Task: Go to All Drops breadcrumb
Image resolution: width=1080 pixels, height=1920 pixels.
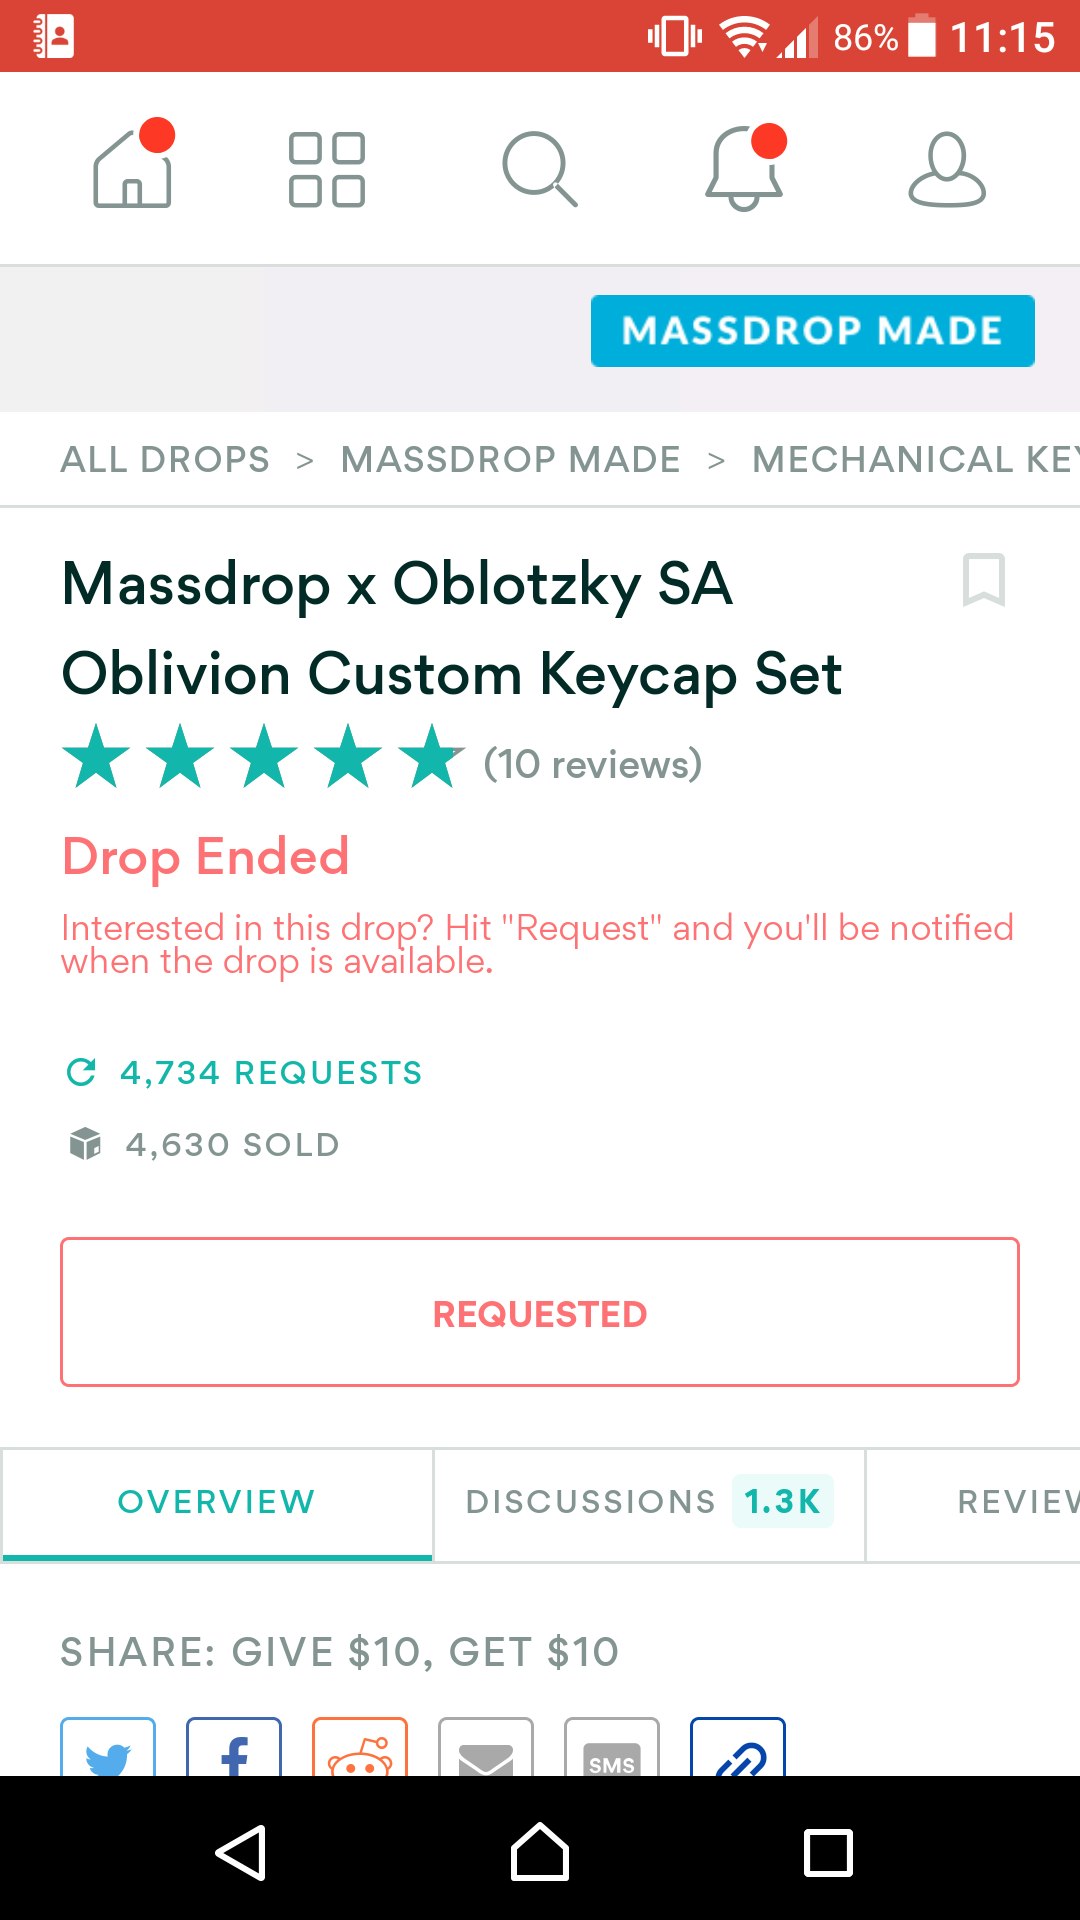Action: tap(165, 460)
